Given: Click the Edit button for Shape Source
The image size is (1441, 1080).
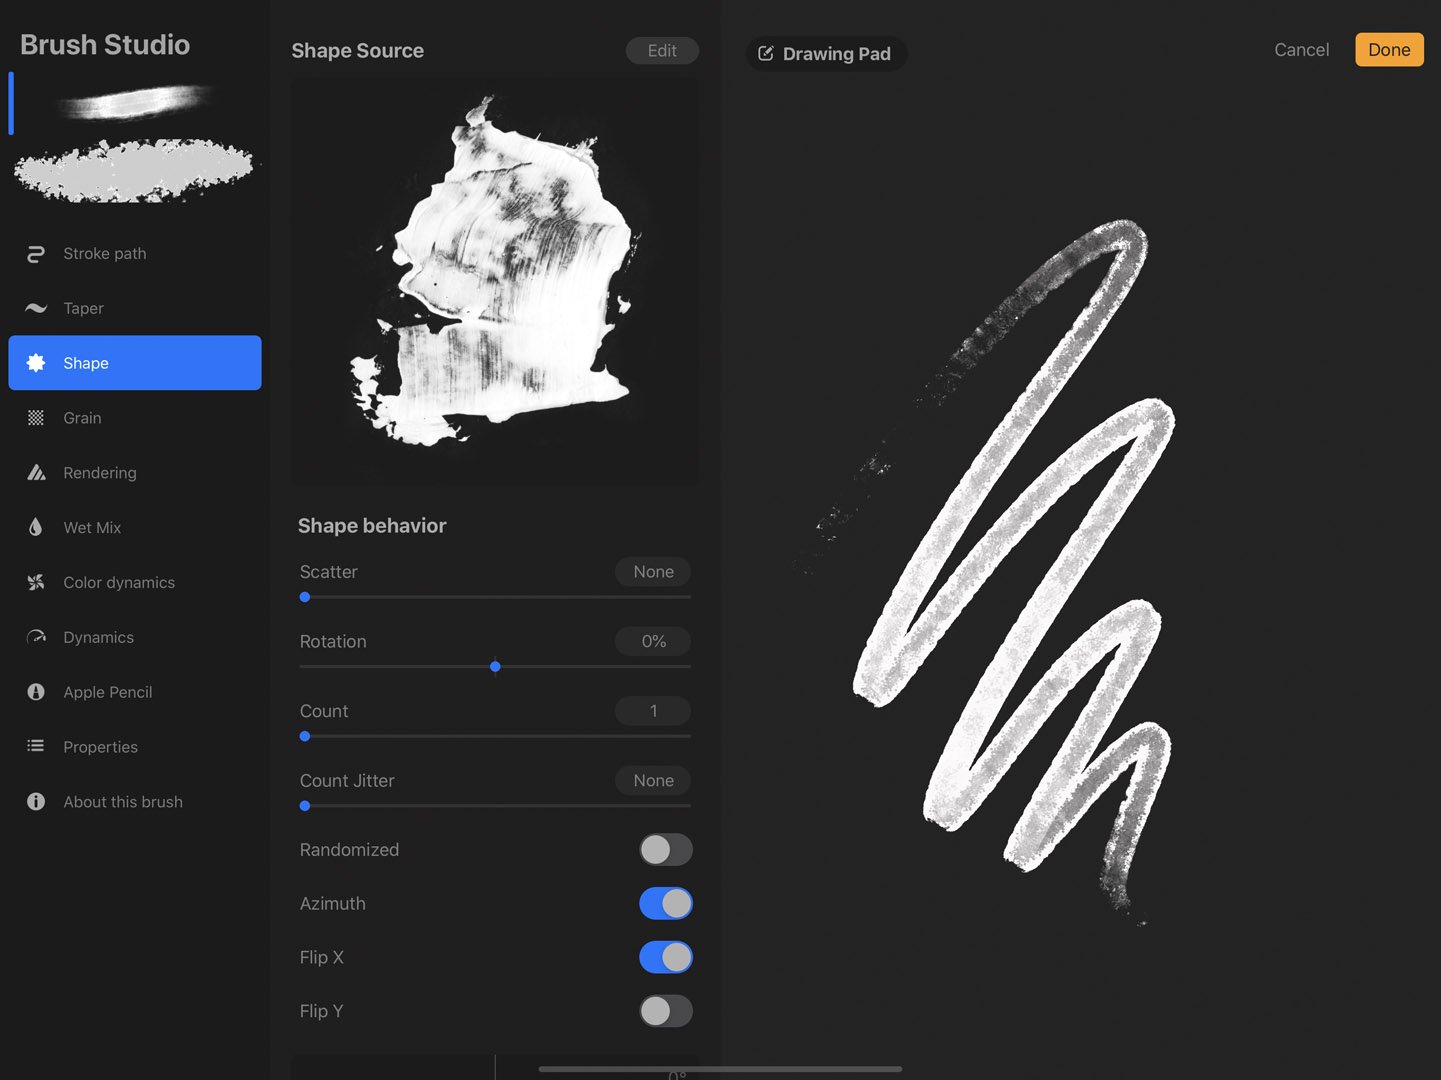Looking at the screenshot, I should click(x=662, y=50).
